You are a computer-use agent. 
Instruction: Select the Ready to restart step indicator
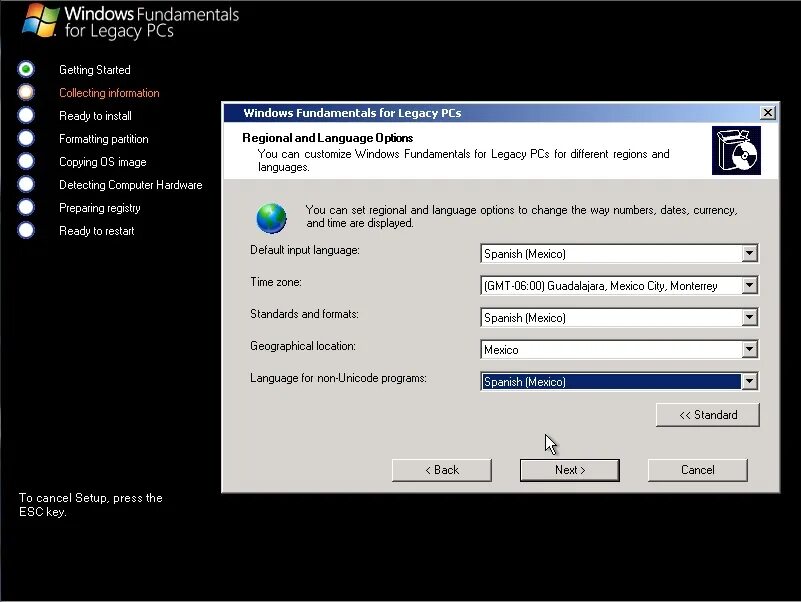point(26,231)
